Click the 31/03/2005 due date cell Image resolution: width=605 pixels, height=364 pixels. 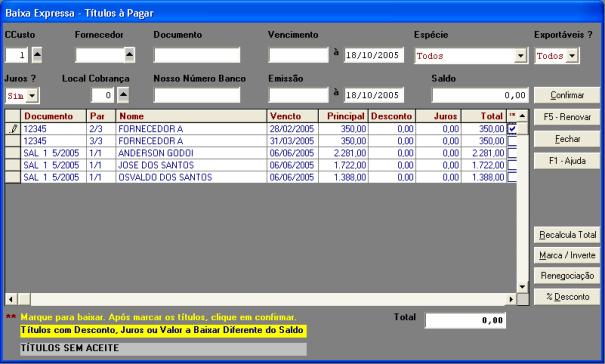tap(292, 141)
